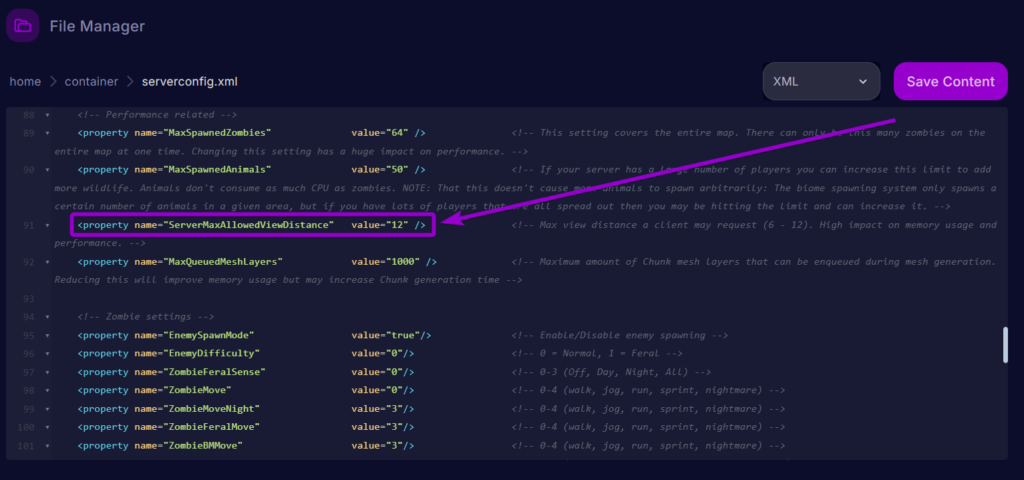The image size is (1024, 480).
Task: Collapse fold arrow on line 90
Action: [47, 170]
